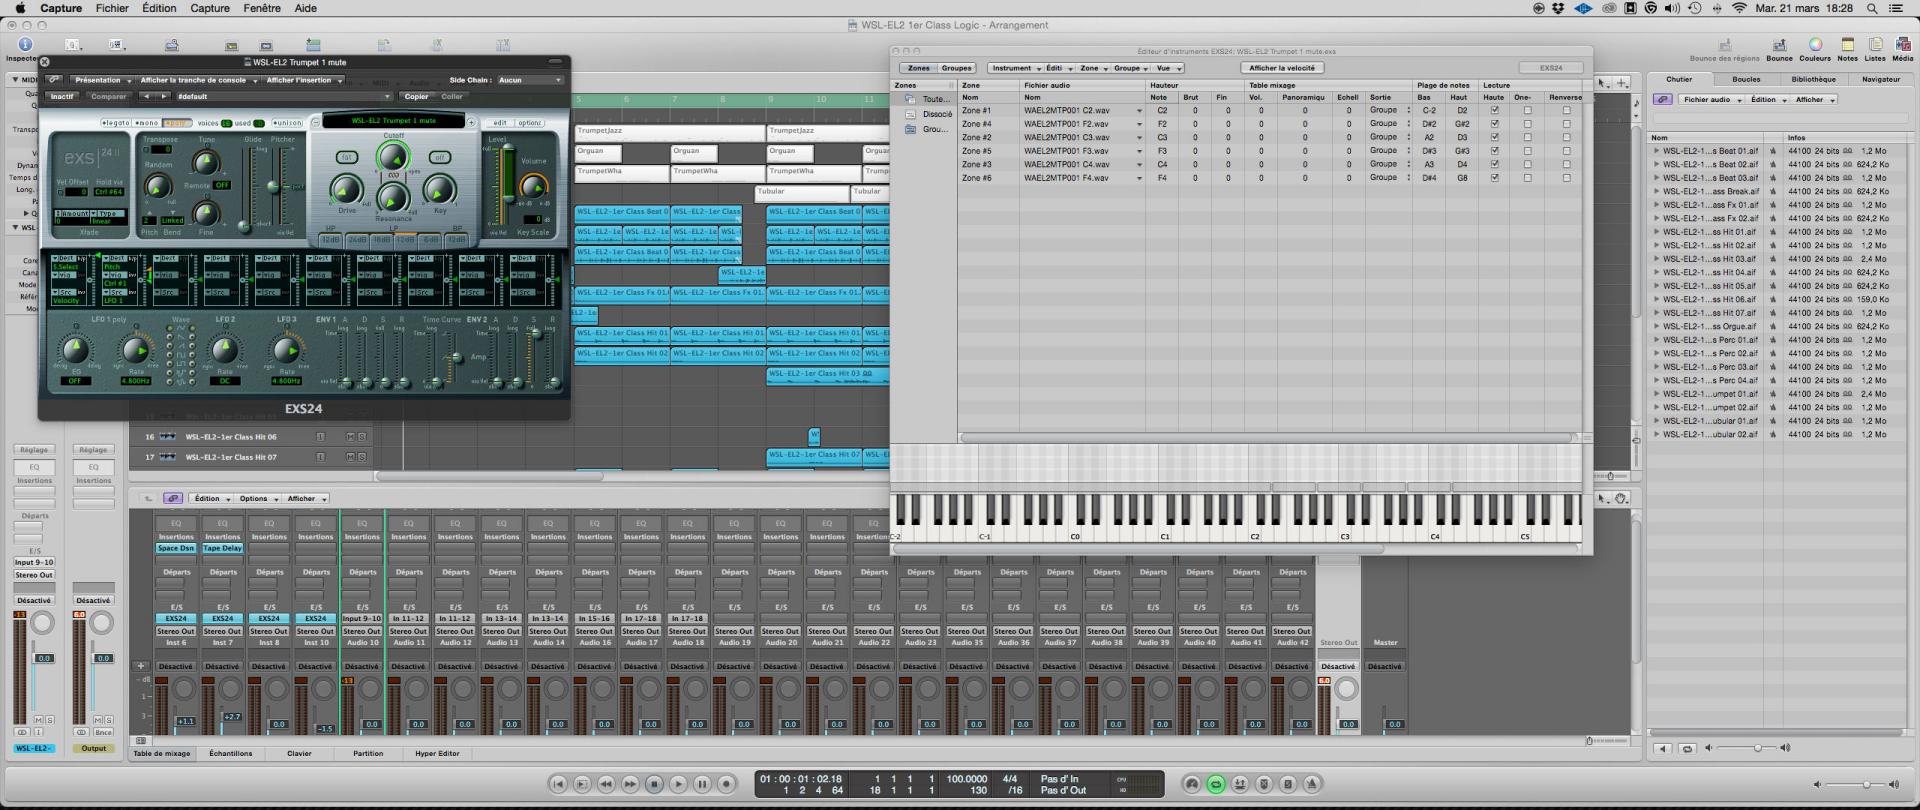Open the #default preset dropdown
1920x810 pixels.
tap(283, 97)
